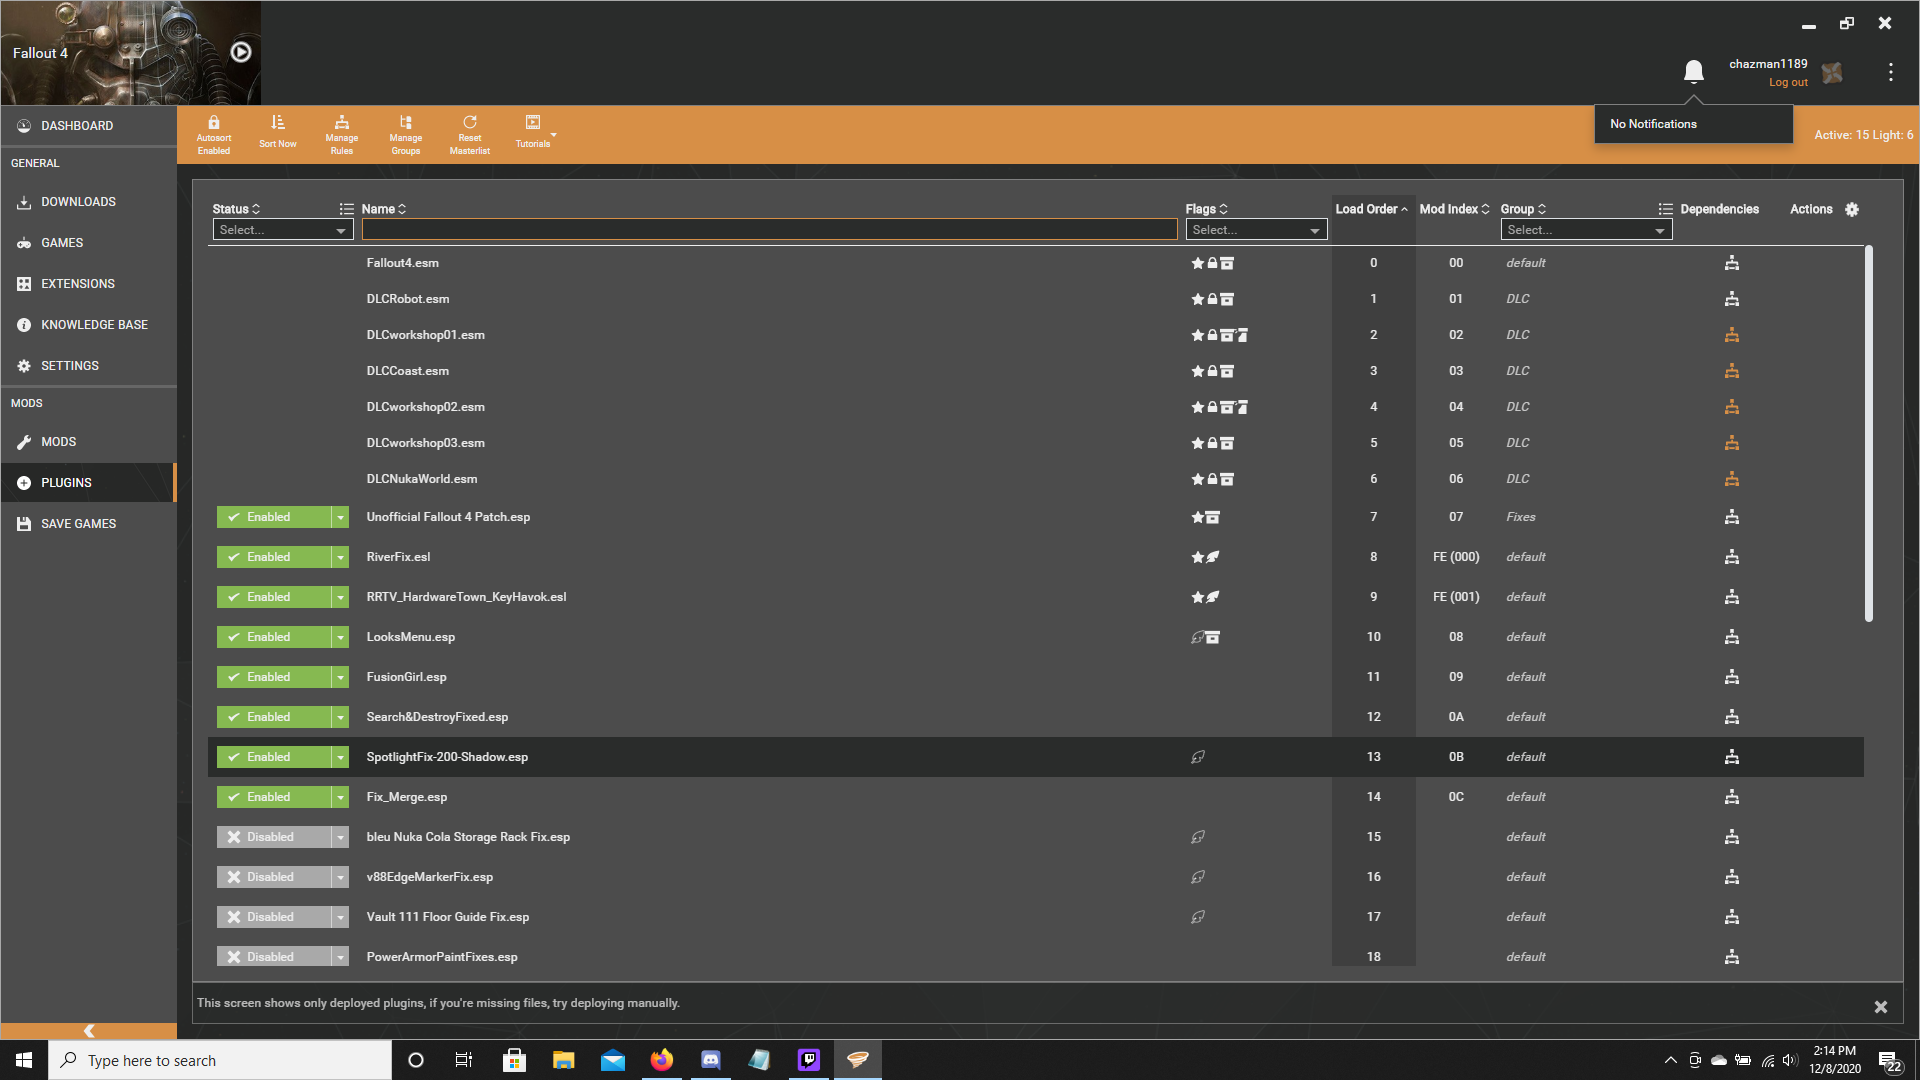Open the Group filter Select dropdown
1920x1080 pixels.
(x=1586, y=230)
